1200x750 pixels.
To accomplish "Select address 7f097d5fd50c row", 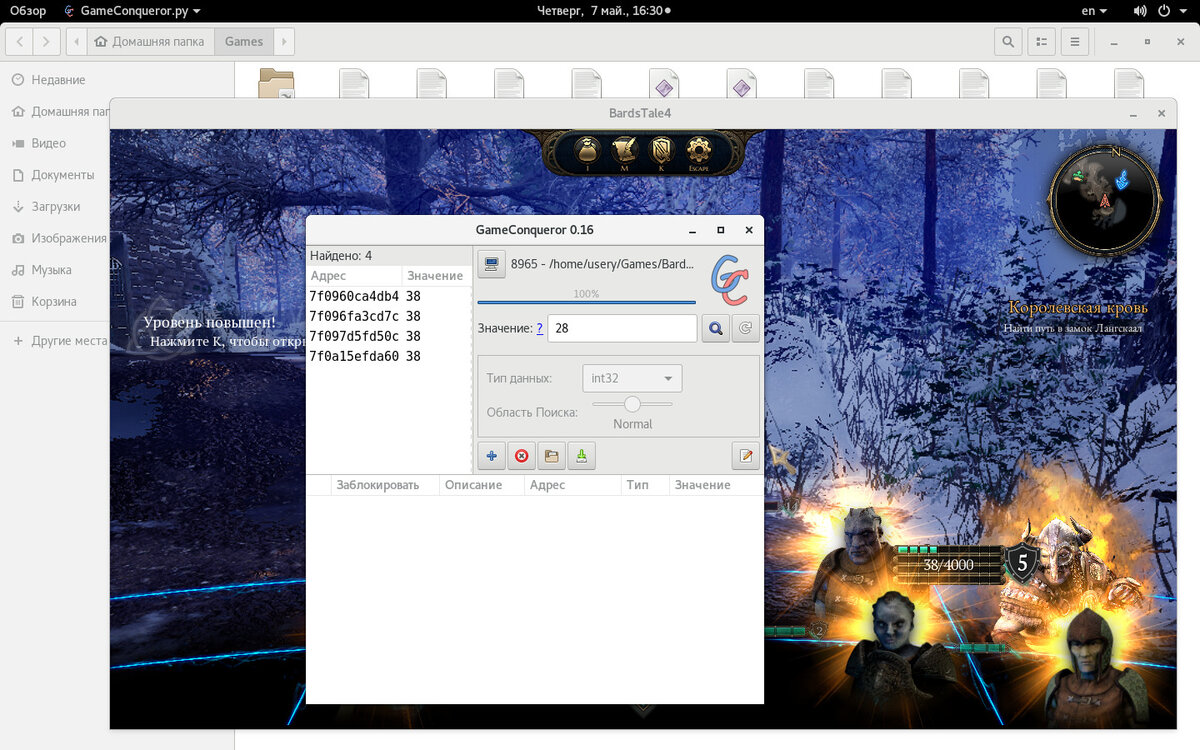I will click(389, 336).
